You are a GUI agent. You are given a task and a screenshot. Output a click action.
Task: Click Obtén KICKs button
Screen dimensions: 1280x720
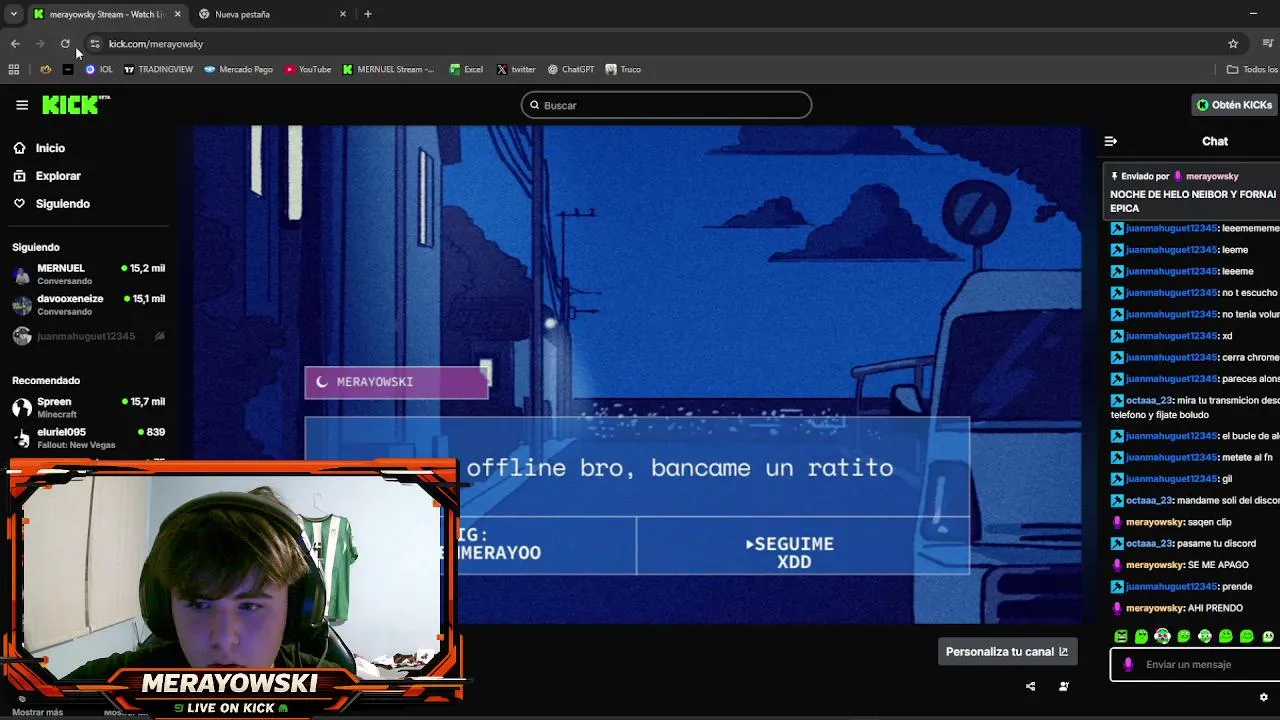(x=1234, y=105)
